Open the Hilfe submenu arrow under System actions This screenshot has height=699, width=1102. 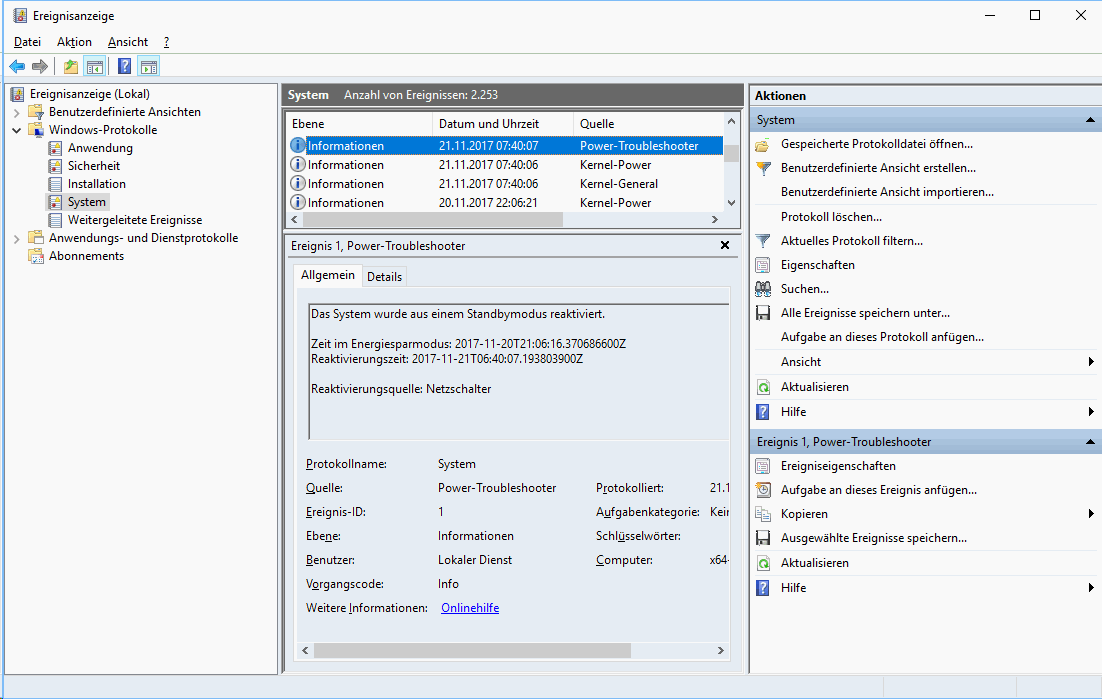[x=1091, y=412]
